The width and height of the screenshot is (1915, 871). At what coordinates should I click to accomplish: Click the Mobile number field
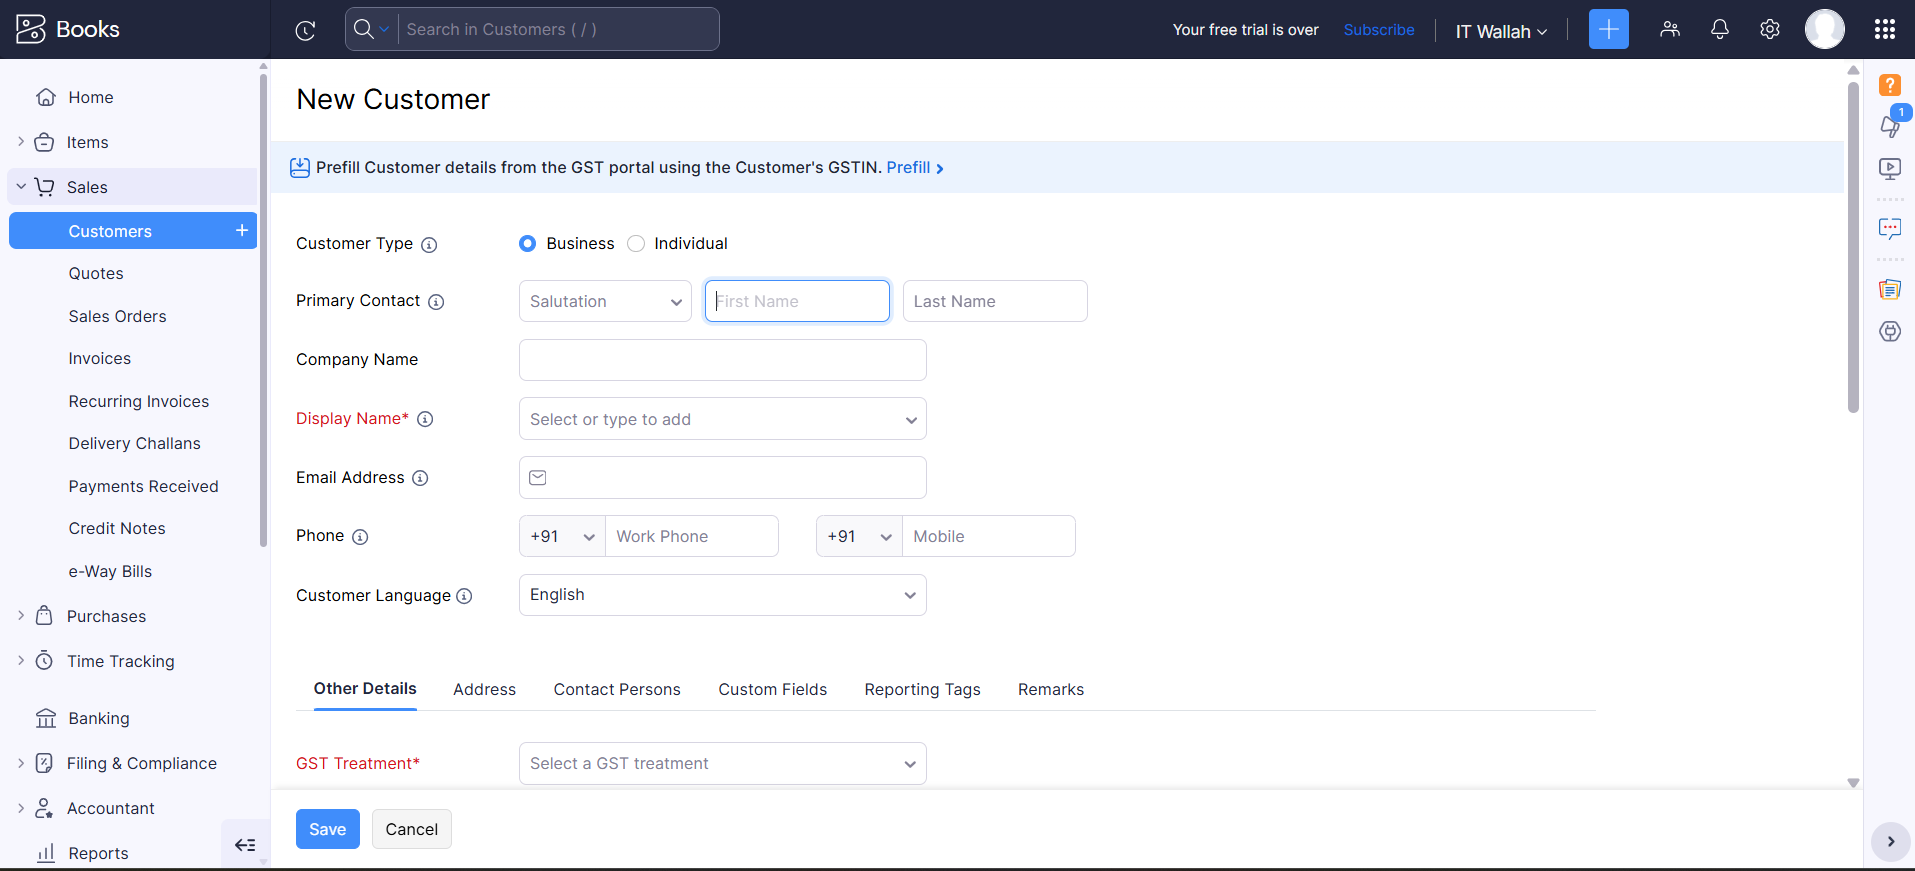point(989,536)
